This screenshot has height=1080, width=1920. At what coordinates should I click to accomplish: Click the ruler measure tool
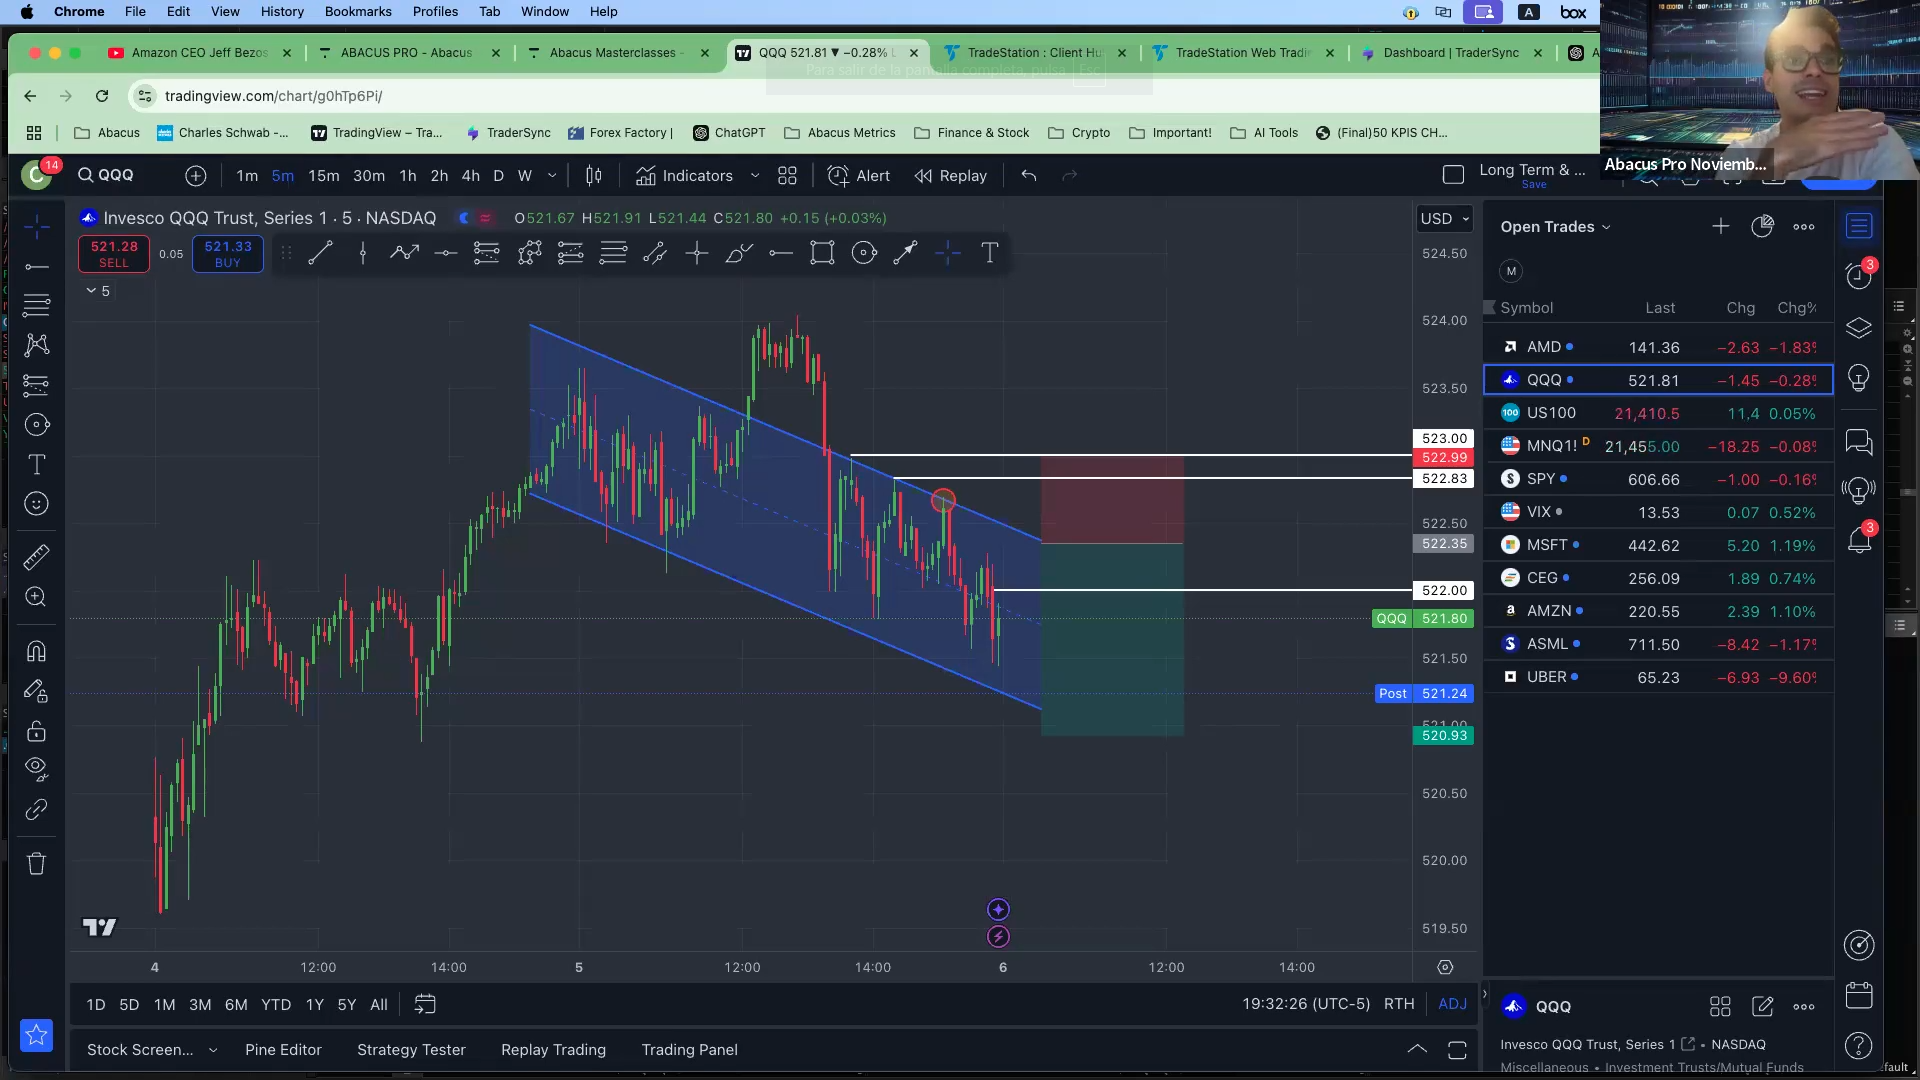coord(36,557)
